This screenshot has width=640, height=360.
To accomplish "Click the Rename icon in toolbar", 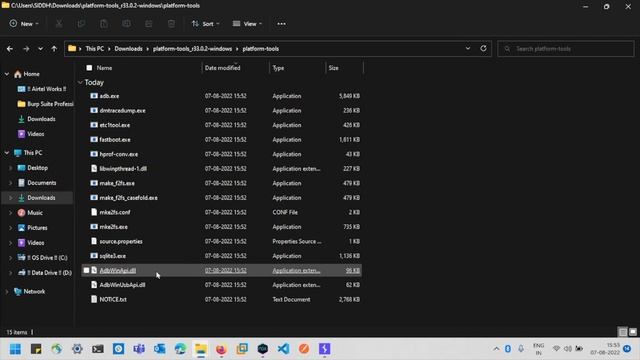I will pyautogui.click(x=126, y=24).
